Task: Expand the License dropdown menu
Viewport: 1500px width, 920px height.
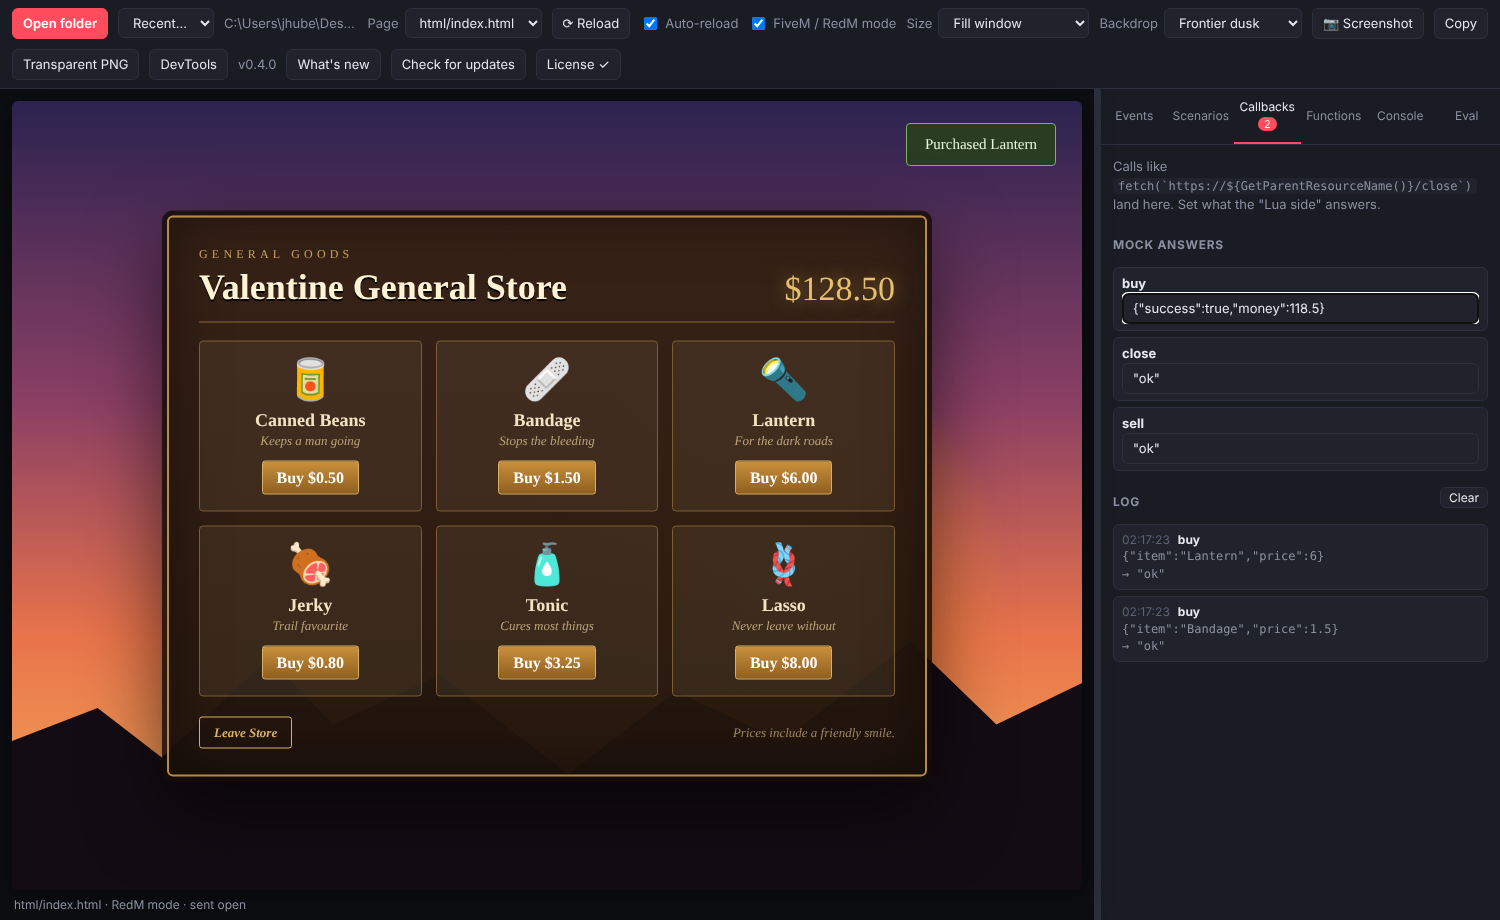Action: click(x=578, y=64)
